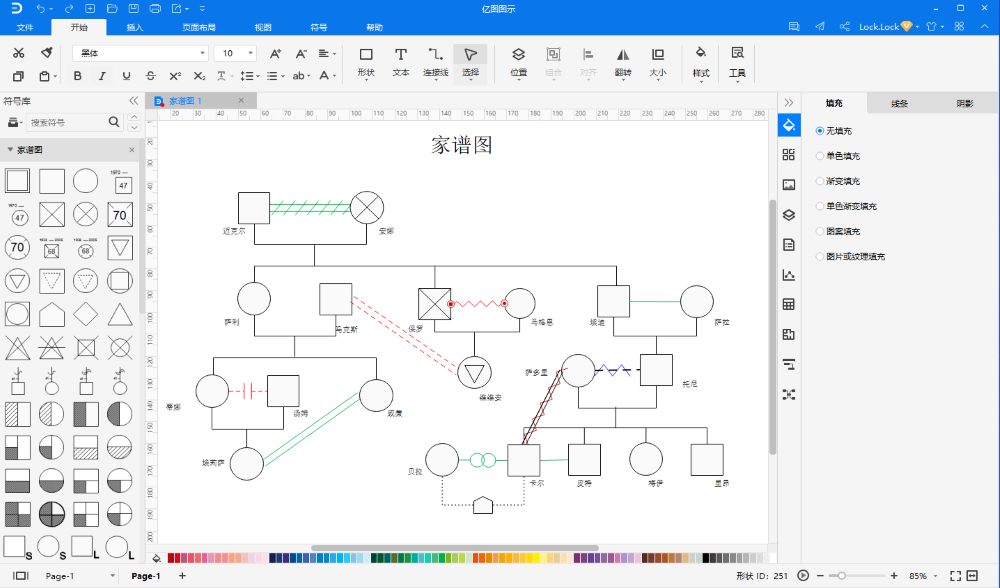
Task: Apply bold formatting with the B icon
Action: [78, 76]
